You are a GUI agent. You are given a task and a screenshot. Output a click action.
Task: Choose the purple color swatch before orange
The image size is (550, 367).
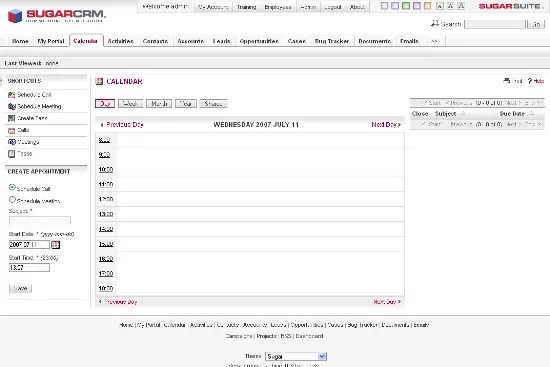tap(417, 6)
